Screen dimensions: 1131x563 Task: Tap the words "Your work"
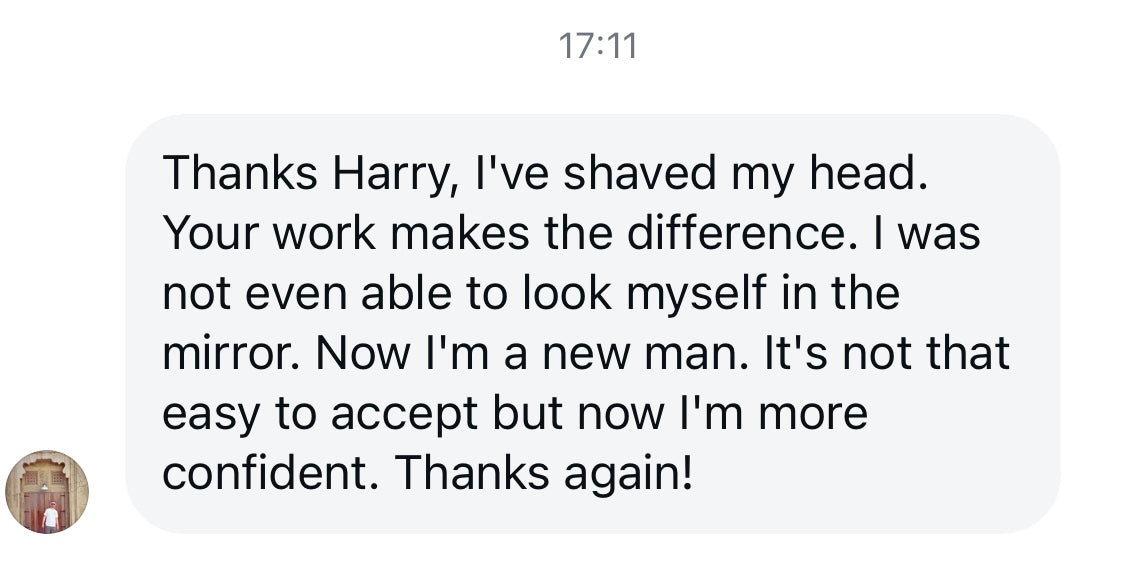tap(267, 234)
